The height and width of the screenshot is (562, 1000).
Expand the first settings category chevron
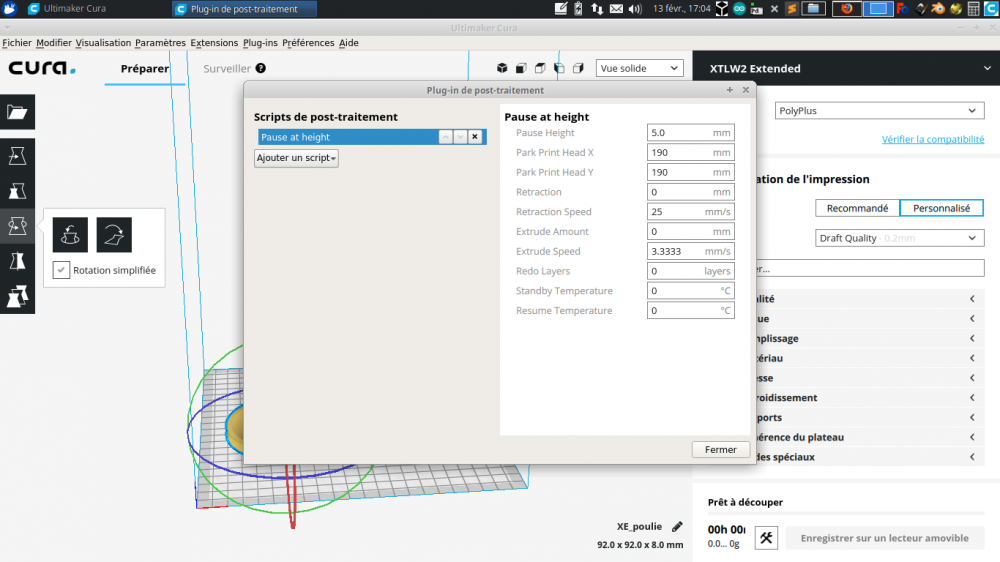click(x=973, y=299)
